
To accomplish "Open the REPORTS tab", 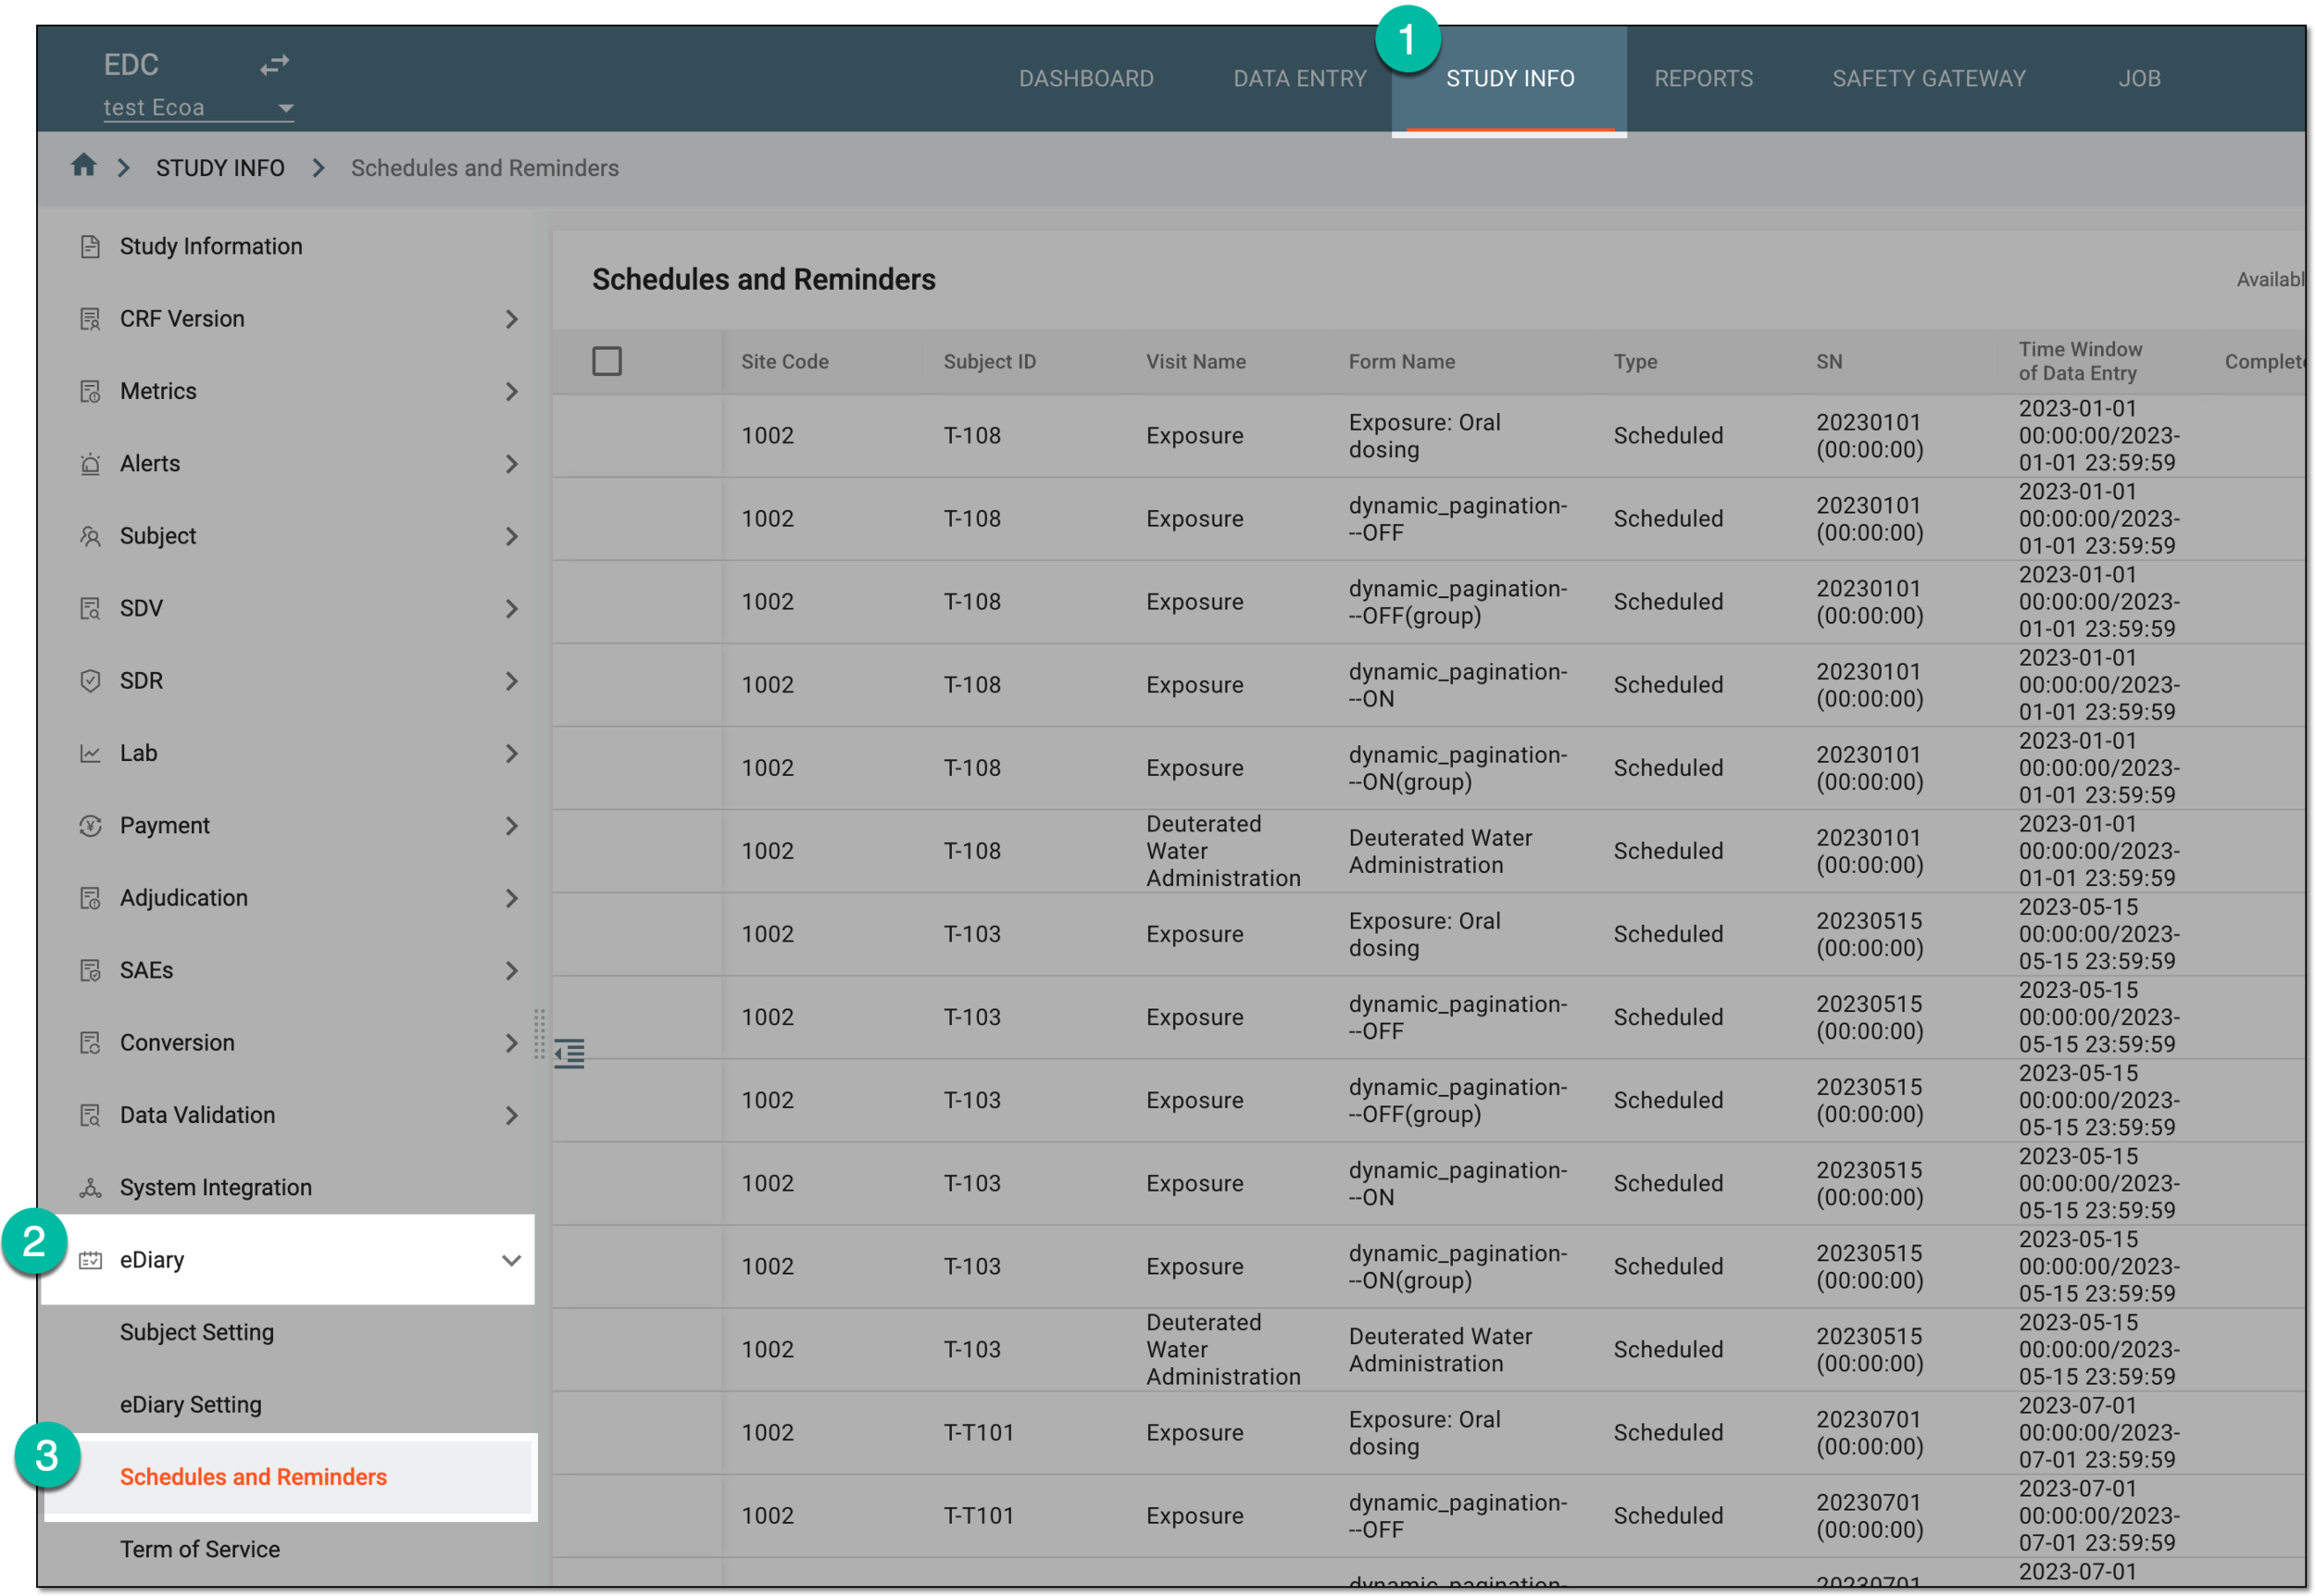I will pyautogui.click(x=1703, y=78).
